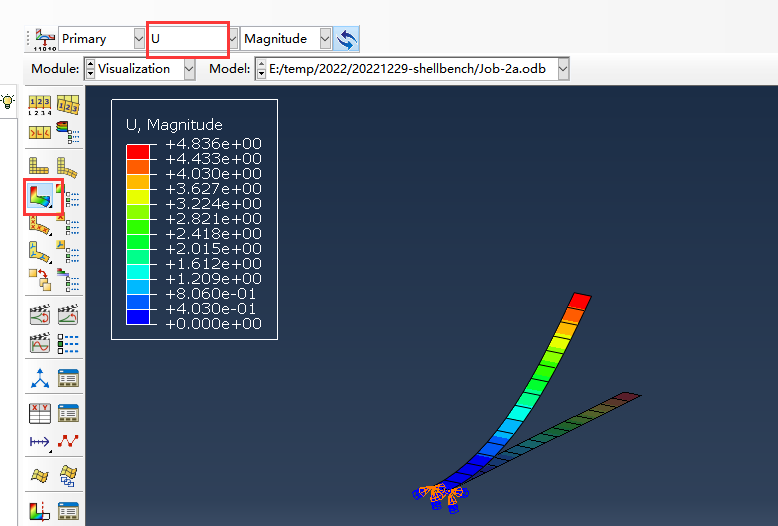
Task: Plot symbols on deformed shape
Action: coord(40,225)
